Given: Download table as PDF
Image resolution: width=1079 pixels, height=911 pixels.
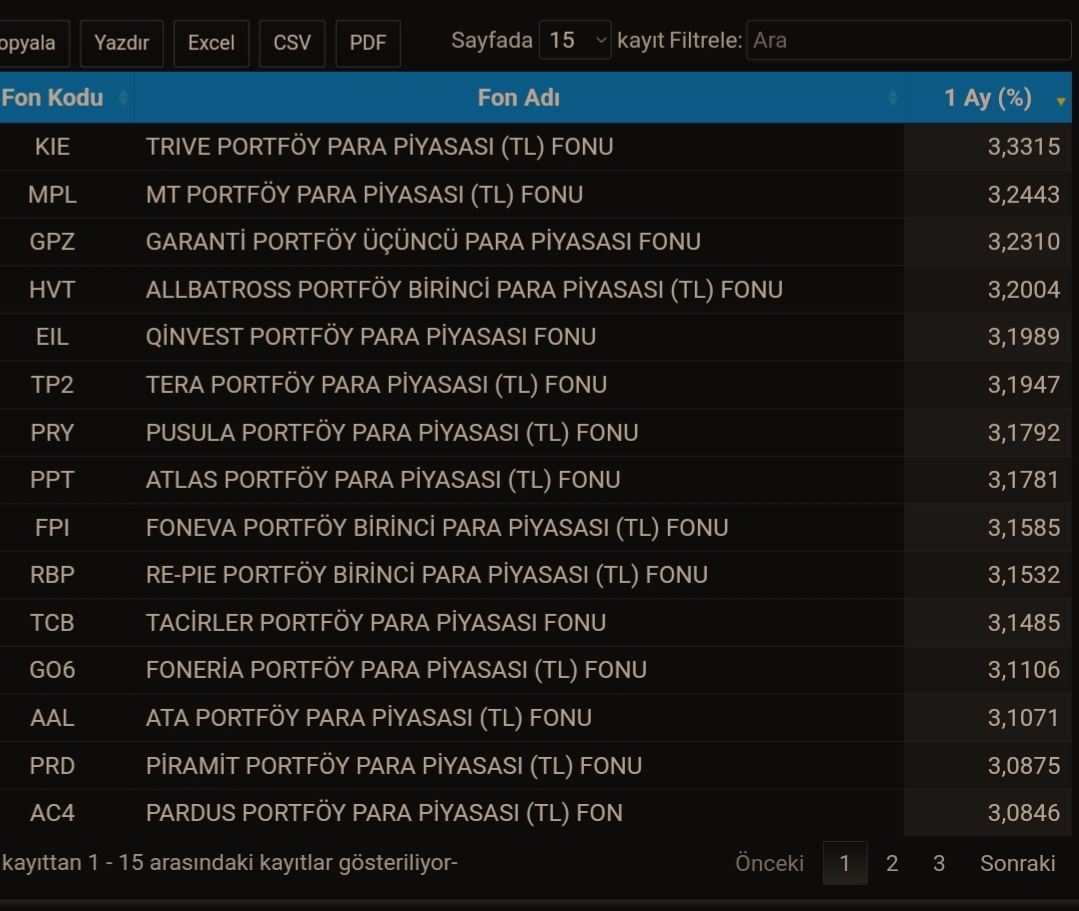Looking at the screenshot, I should 367,43.
